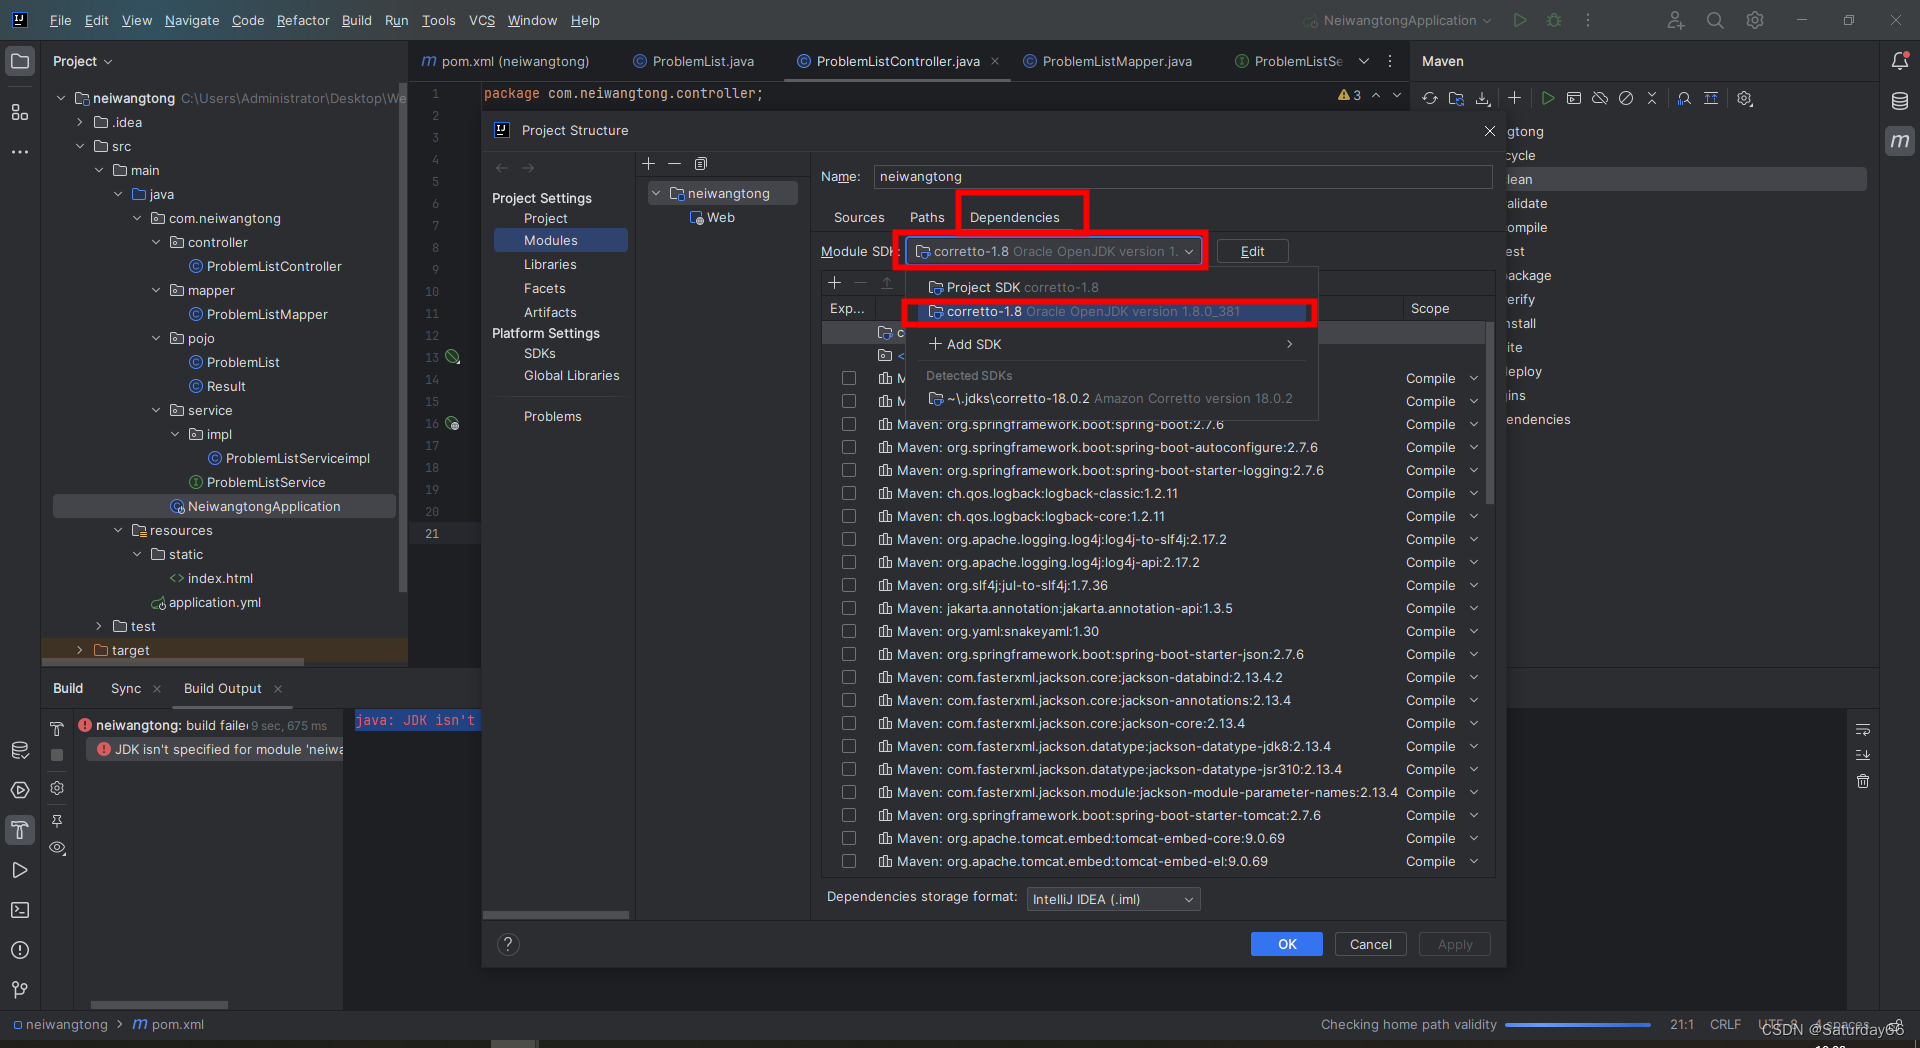Open the Build hammer tool window icon
1920x1048 pixels.
(x=20, y=830)
